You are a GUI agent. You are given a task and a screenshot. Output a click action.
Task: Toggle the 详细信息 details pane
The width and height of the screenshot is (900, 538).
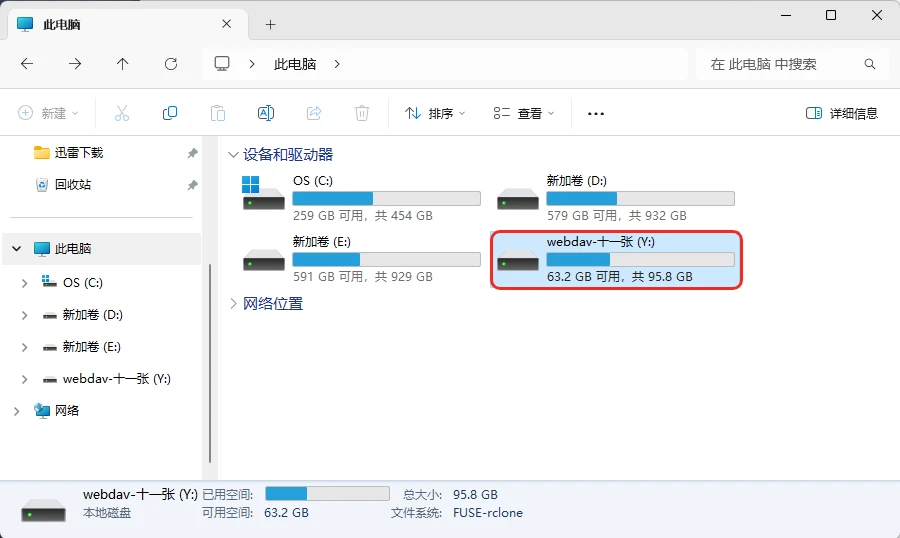click(x=842, y=113)
